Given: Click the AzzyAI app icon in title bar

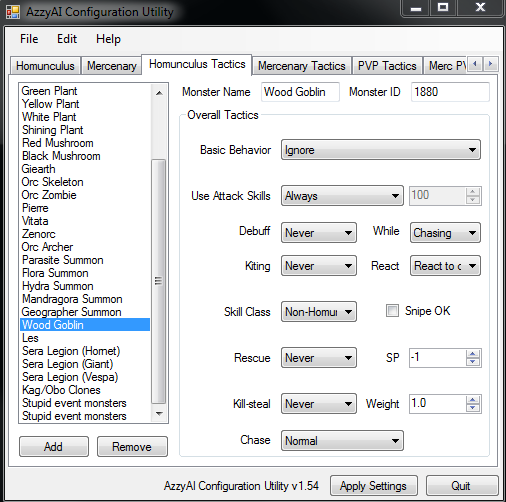Looking at the screenshot, I should coord(13,12).
